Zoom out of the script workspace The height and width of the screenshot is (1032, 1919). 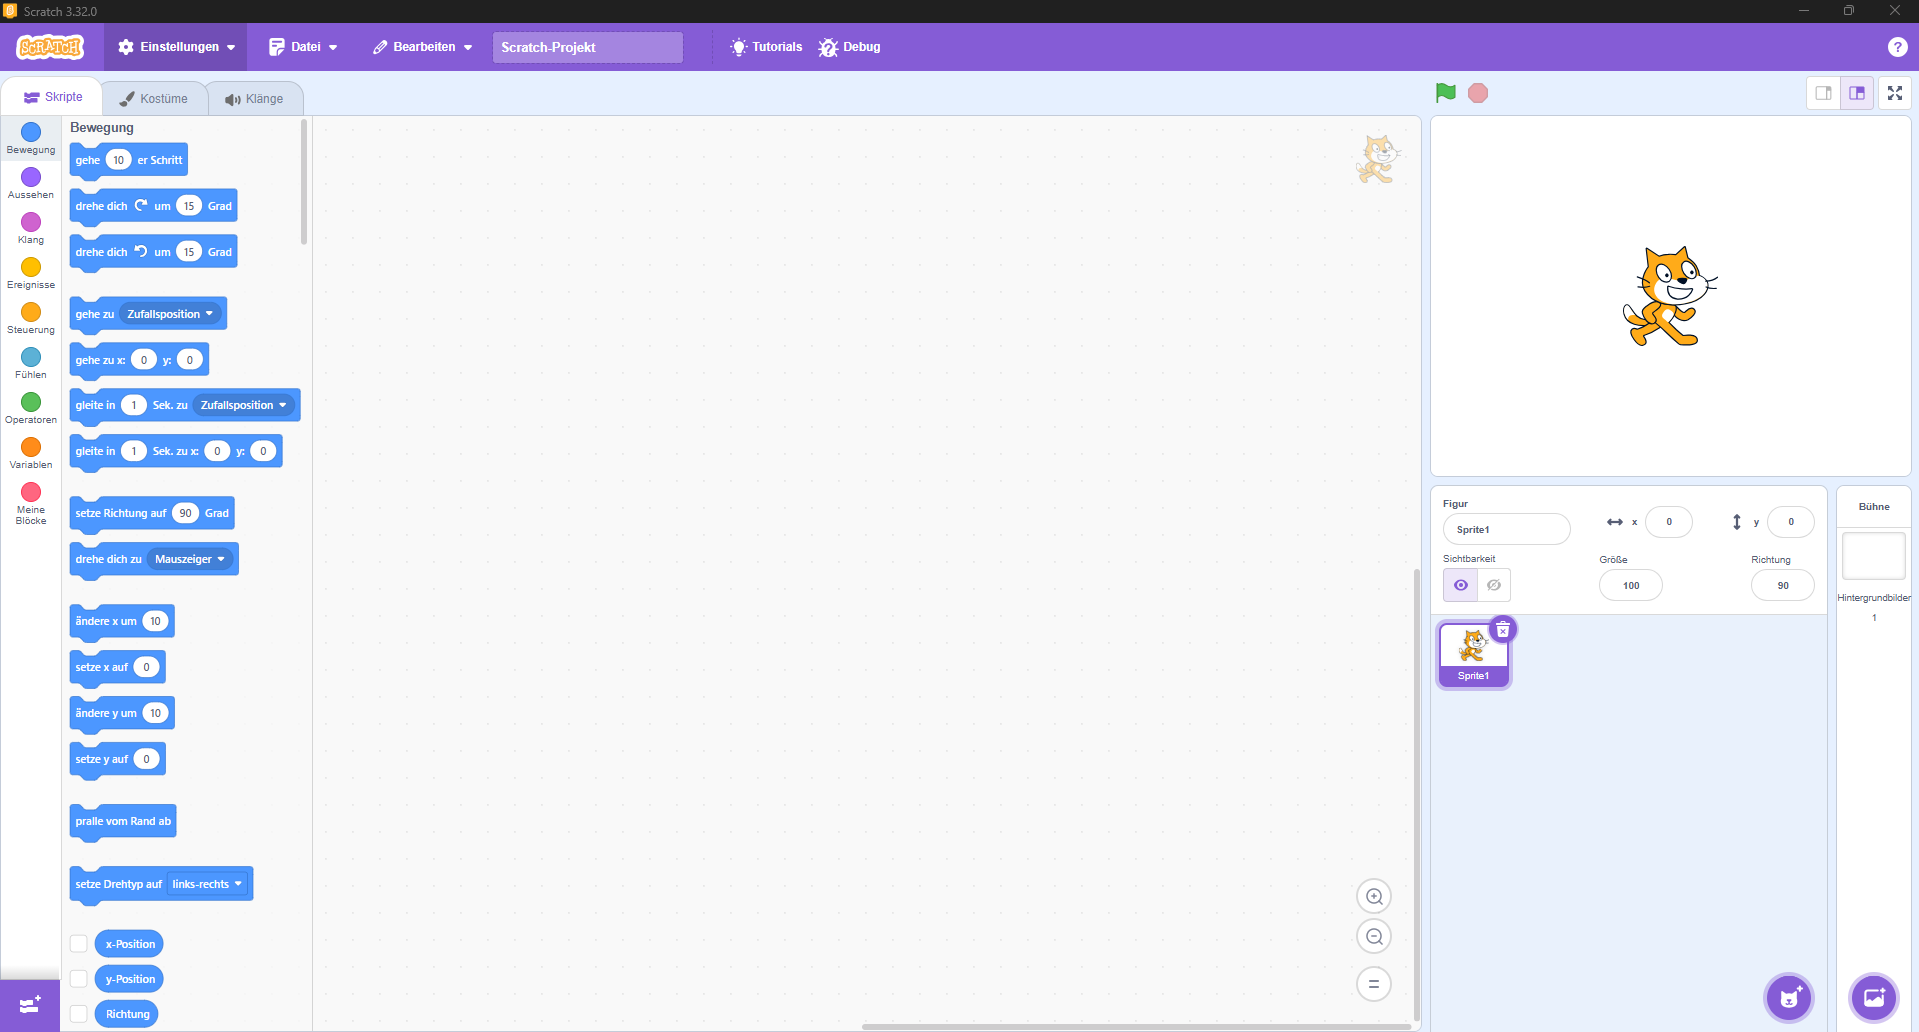click(x=1374, y=937)
